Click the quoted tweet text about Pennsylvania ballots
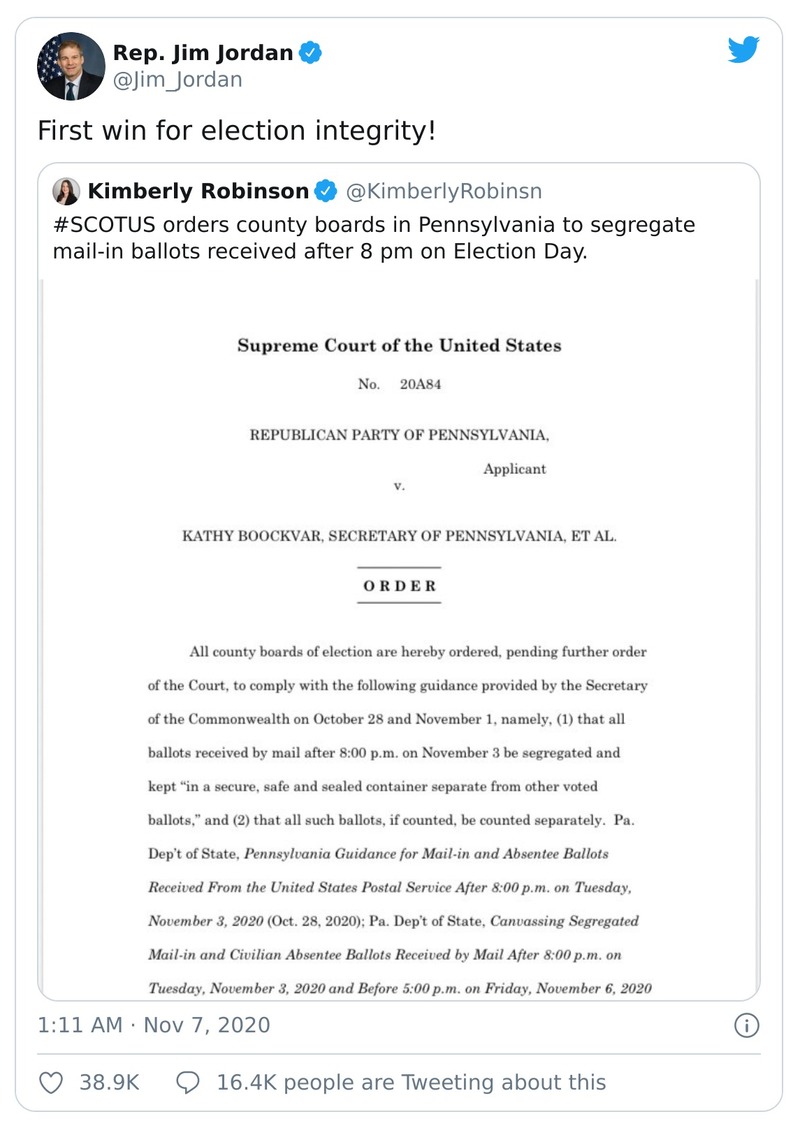The image size is (800, 1135). 374,238
